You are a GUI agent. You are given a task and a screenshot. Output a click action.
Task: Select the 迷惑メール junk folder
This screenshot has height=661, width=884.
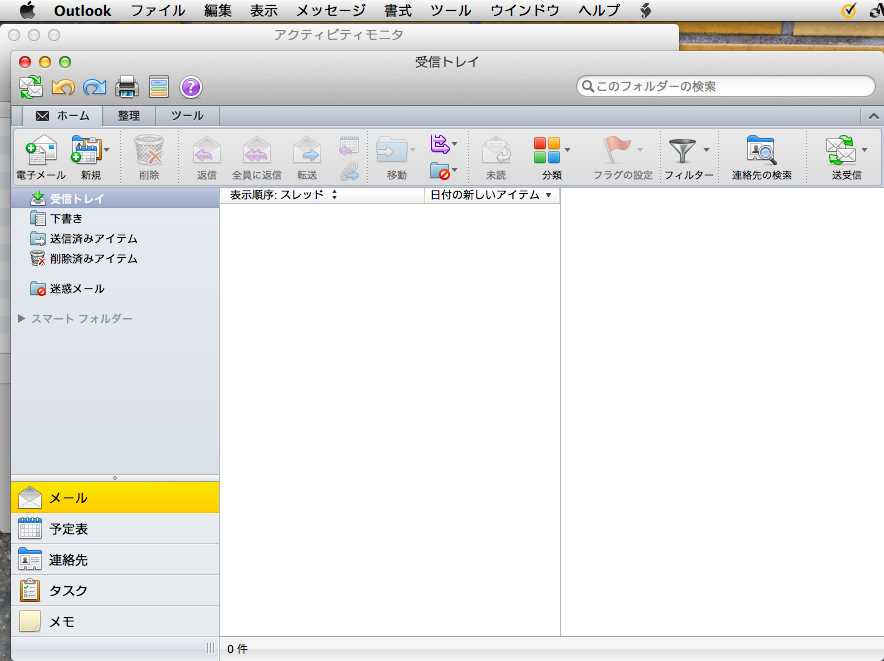click(77, 289)
